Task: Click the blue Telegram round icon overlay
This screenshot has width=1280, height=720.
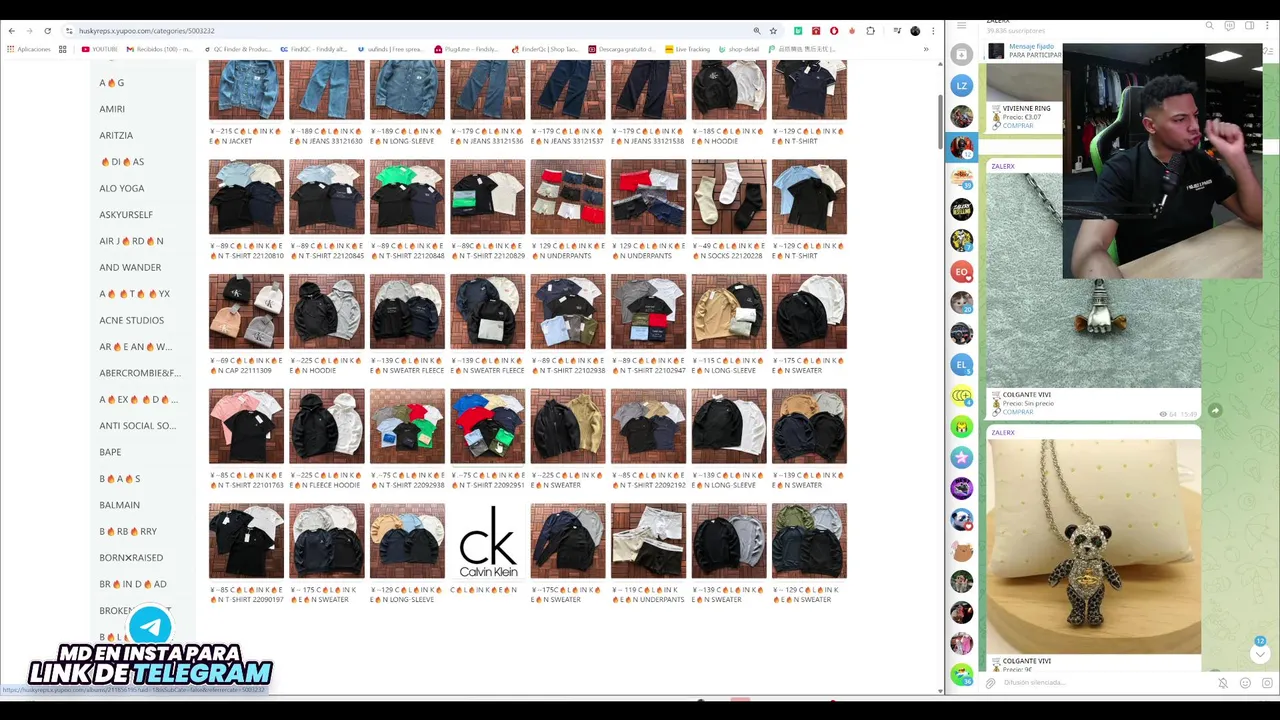Action: (150, 627)
